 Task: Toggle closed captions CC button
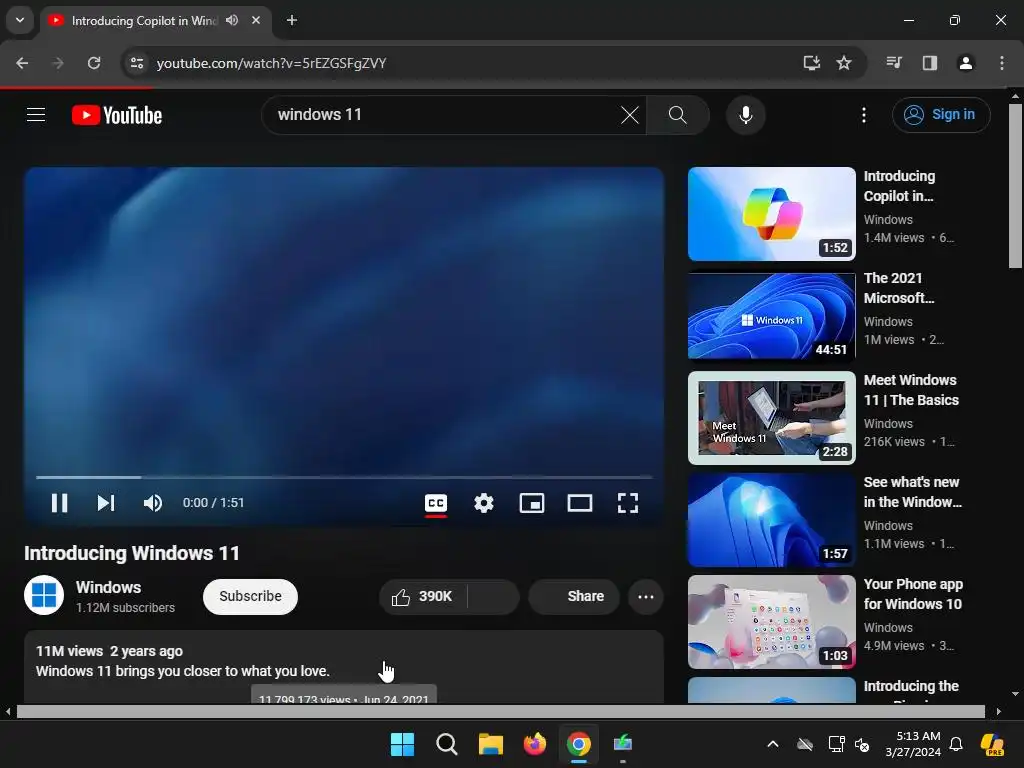[x=436, y=503]
